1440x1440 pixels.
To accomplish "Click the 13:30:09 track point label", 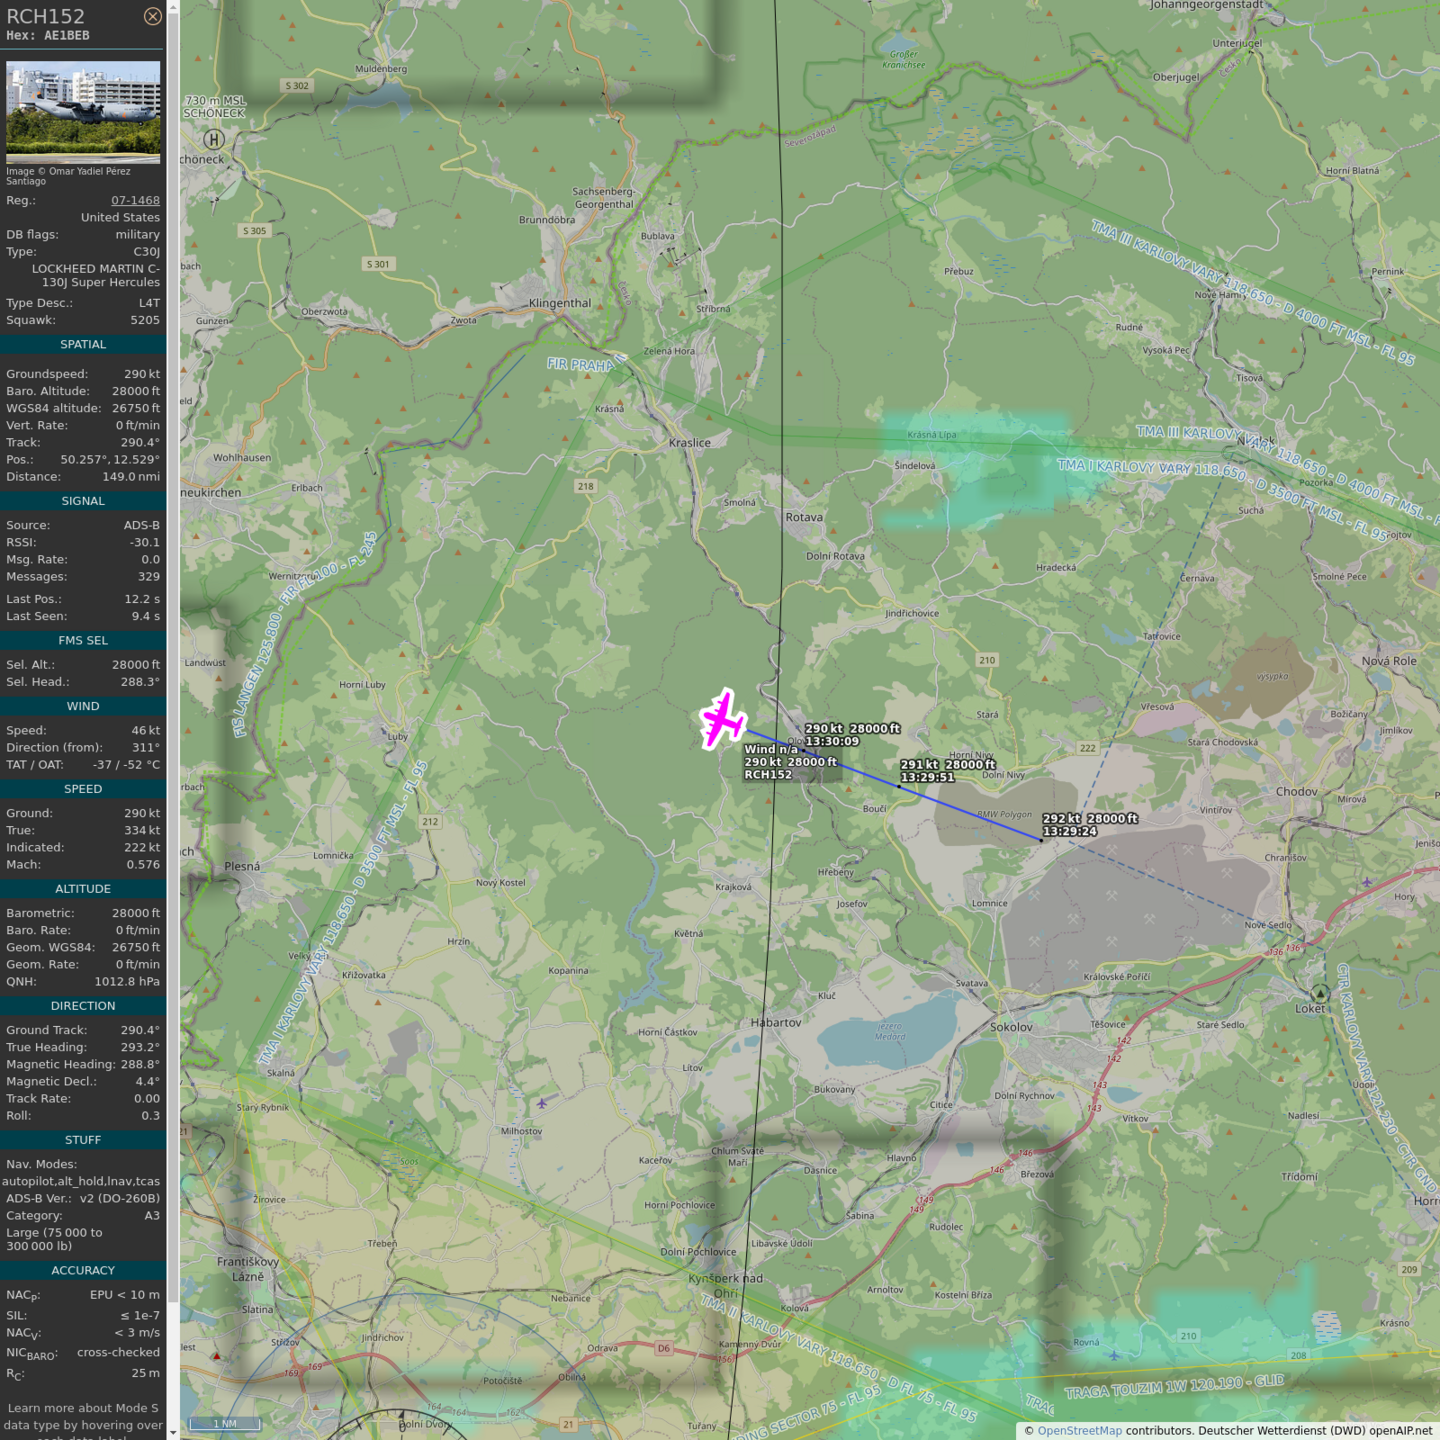I will click(x=832, y=741).
